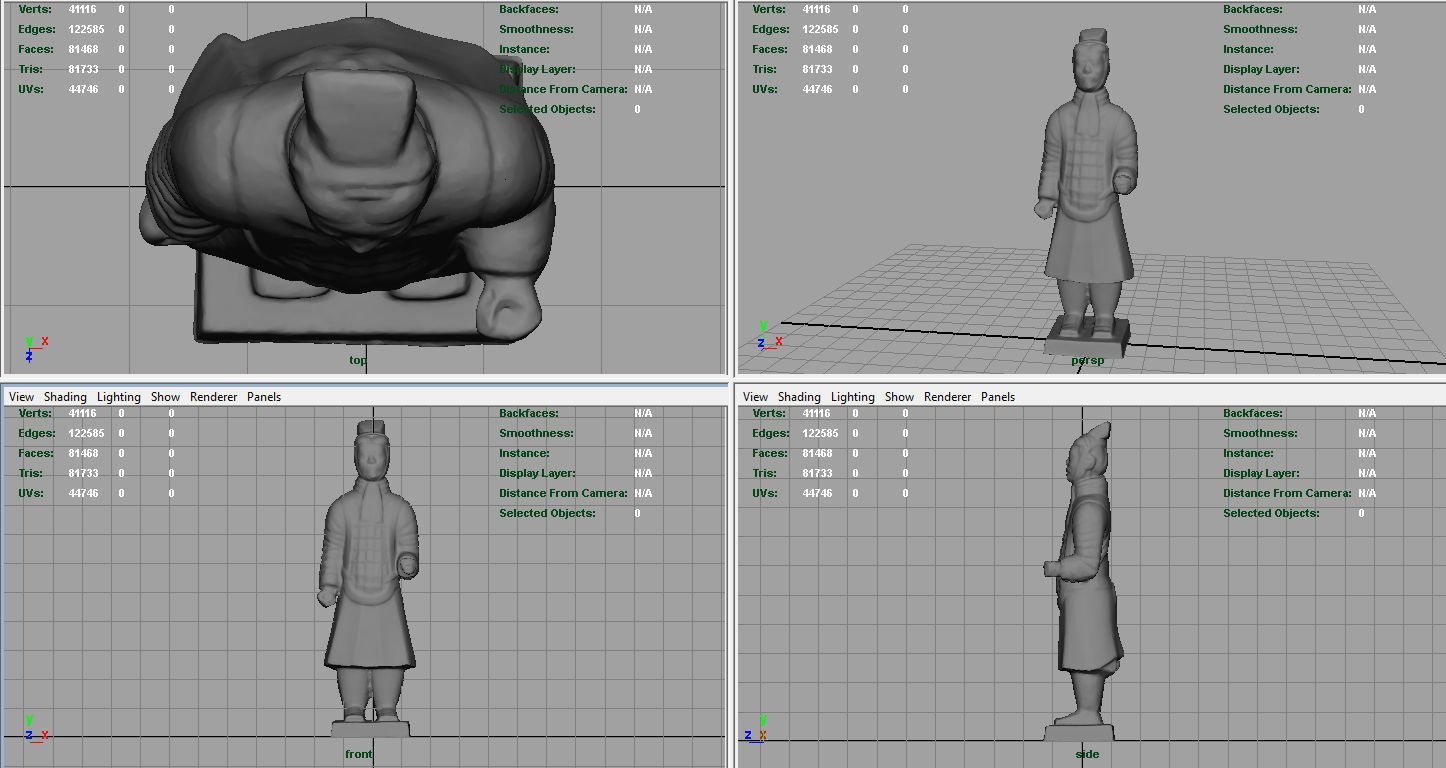Open Panels menu in front viewport panel
Image resolution: width=1446 pixels, height=768 pixels.
tap(264, 397)
